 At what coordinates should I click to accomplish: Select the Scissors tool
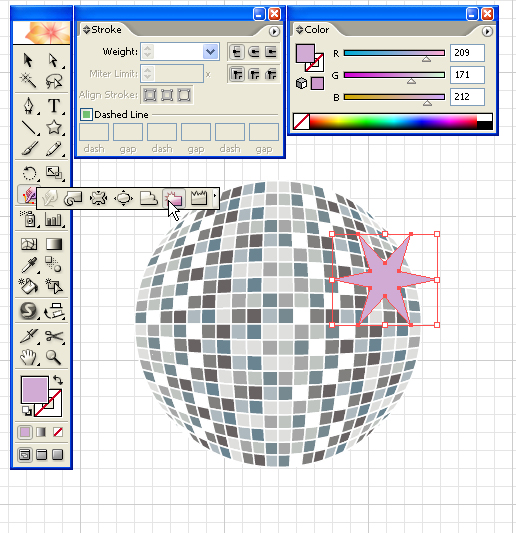click(x=54, y=336)
